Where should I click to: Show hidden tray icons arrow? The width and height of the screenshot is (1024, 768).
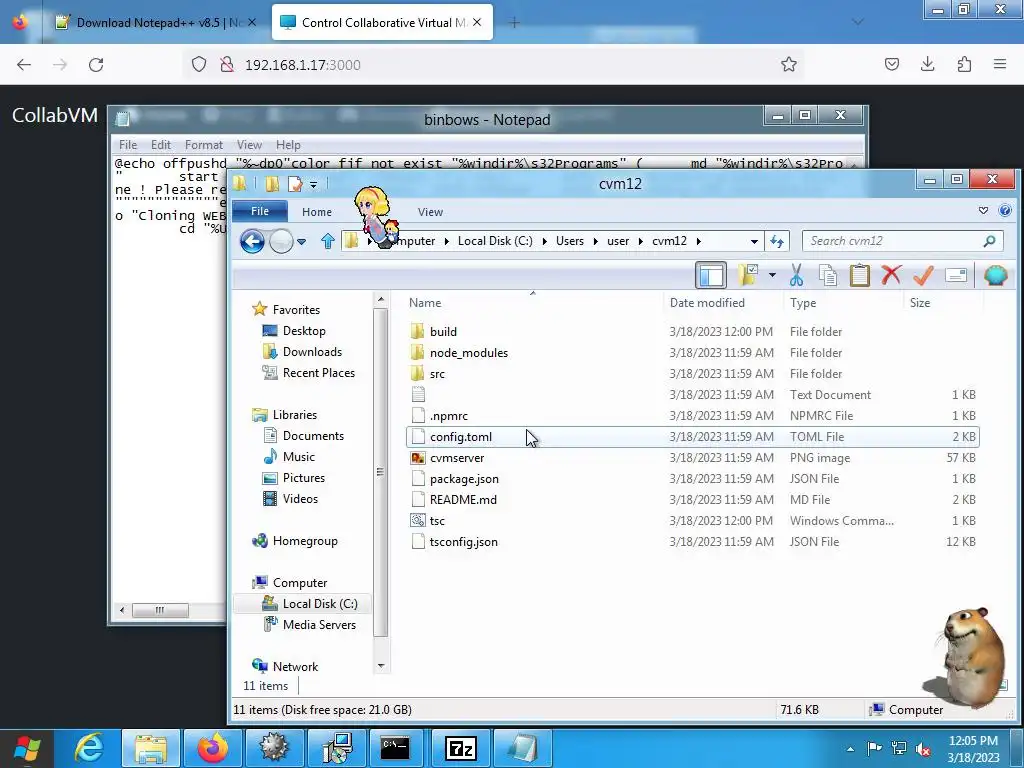[x=850, y=749]
